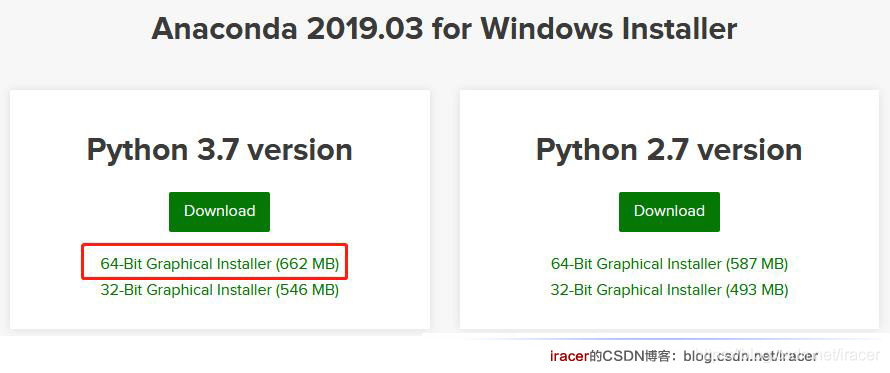Open the 32-Bit Graphical Installer (493 MB) link
Screen dimensions: 890x373
[669, 290]
